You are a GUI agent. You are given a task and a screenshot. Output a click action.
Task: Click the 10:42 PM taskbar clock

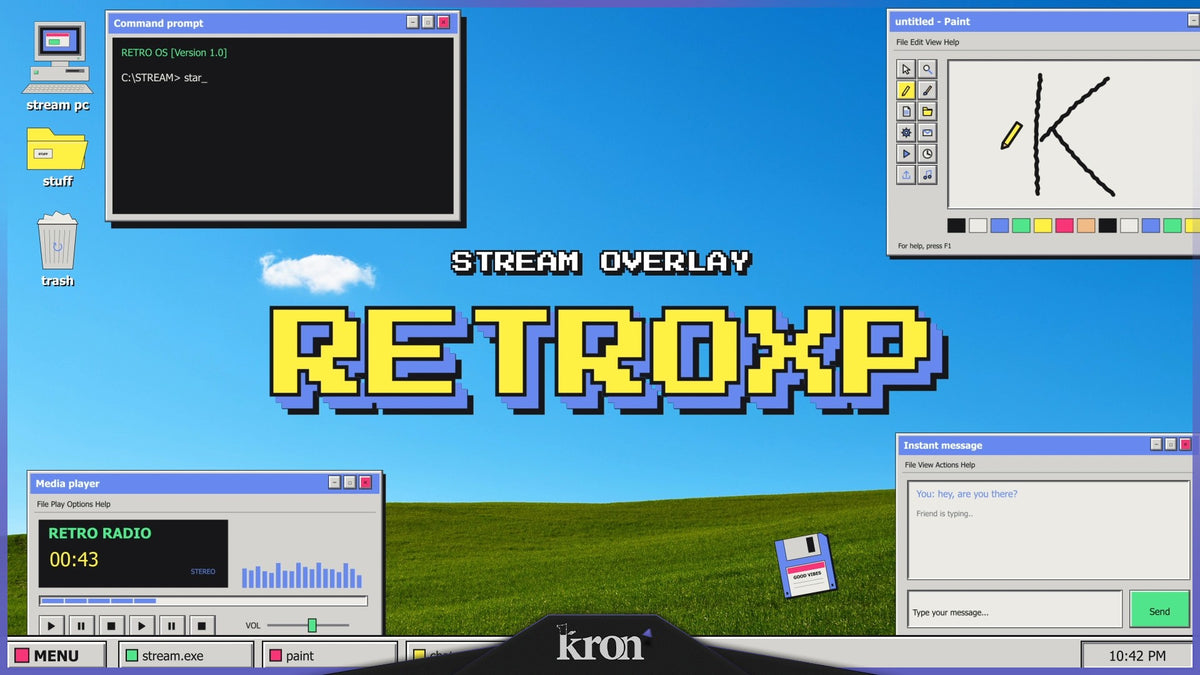coord(1137,656)
